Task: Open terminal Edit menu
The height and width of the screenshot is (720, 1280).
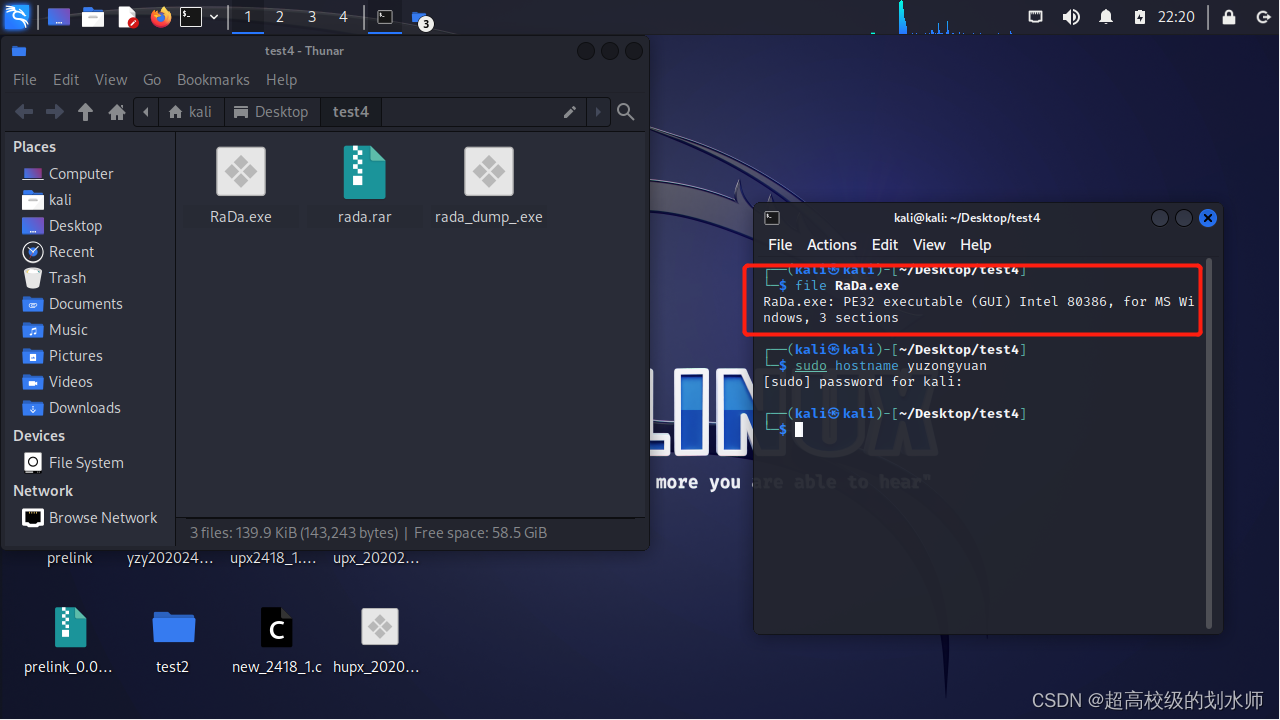Action: tap(885, 245)
